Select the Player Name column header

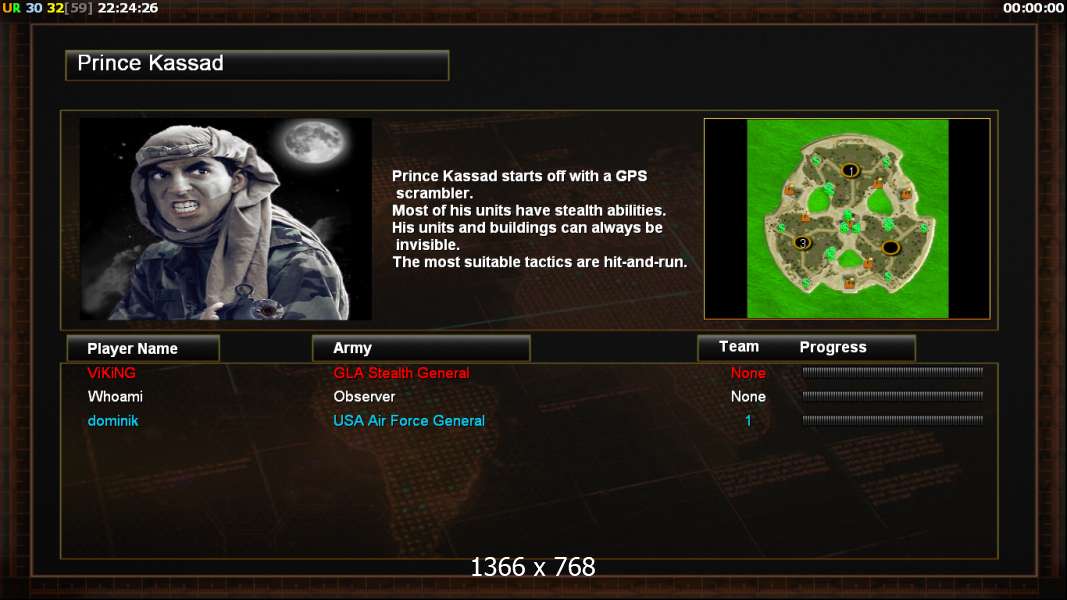(143, 348)
